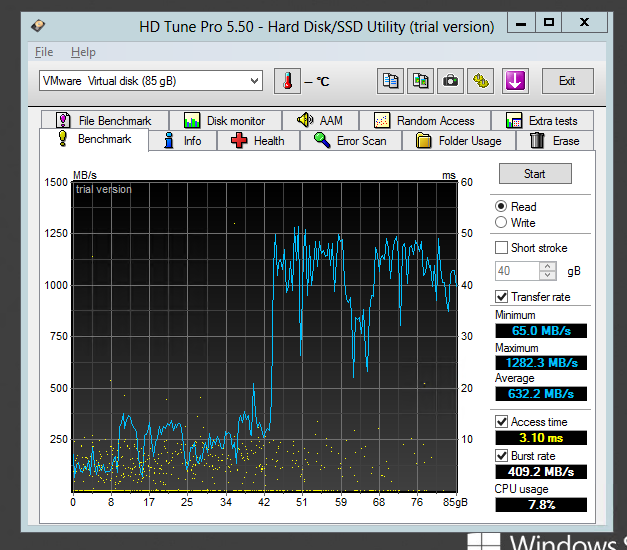
Task: Copy screenshot to clipboard toolbar icon
Action: coord(420,81)
